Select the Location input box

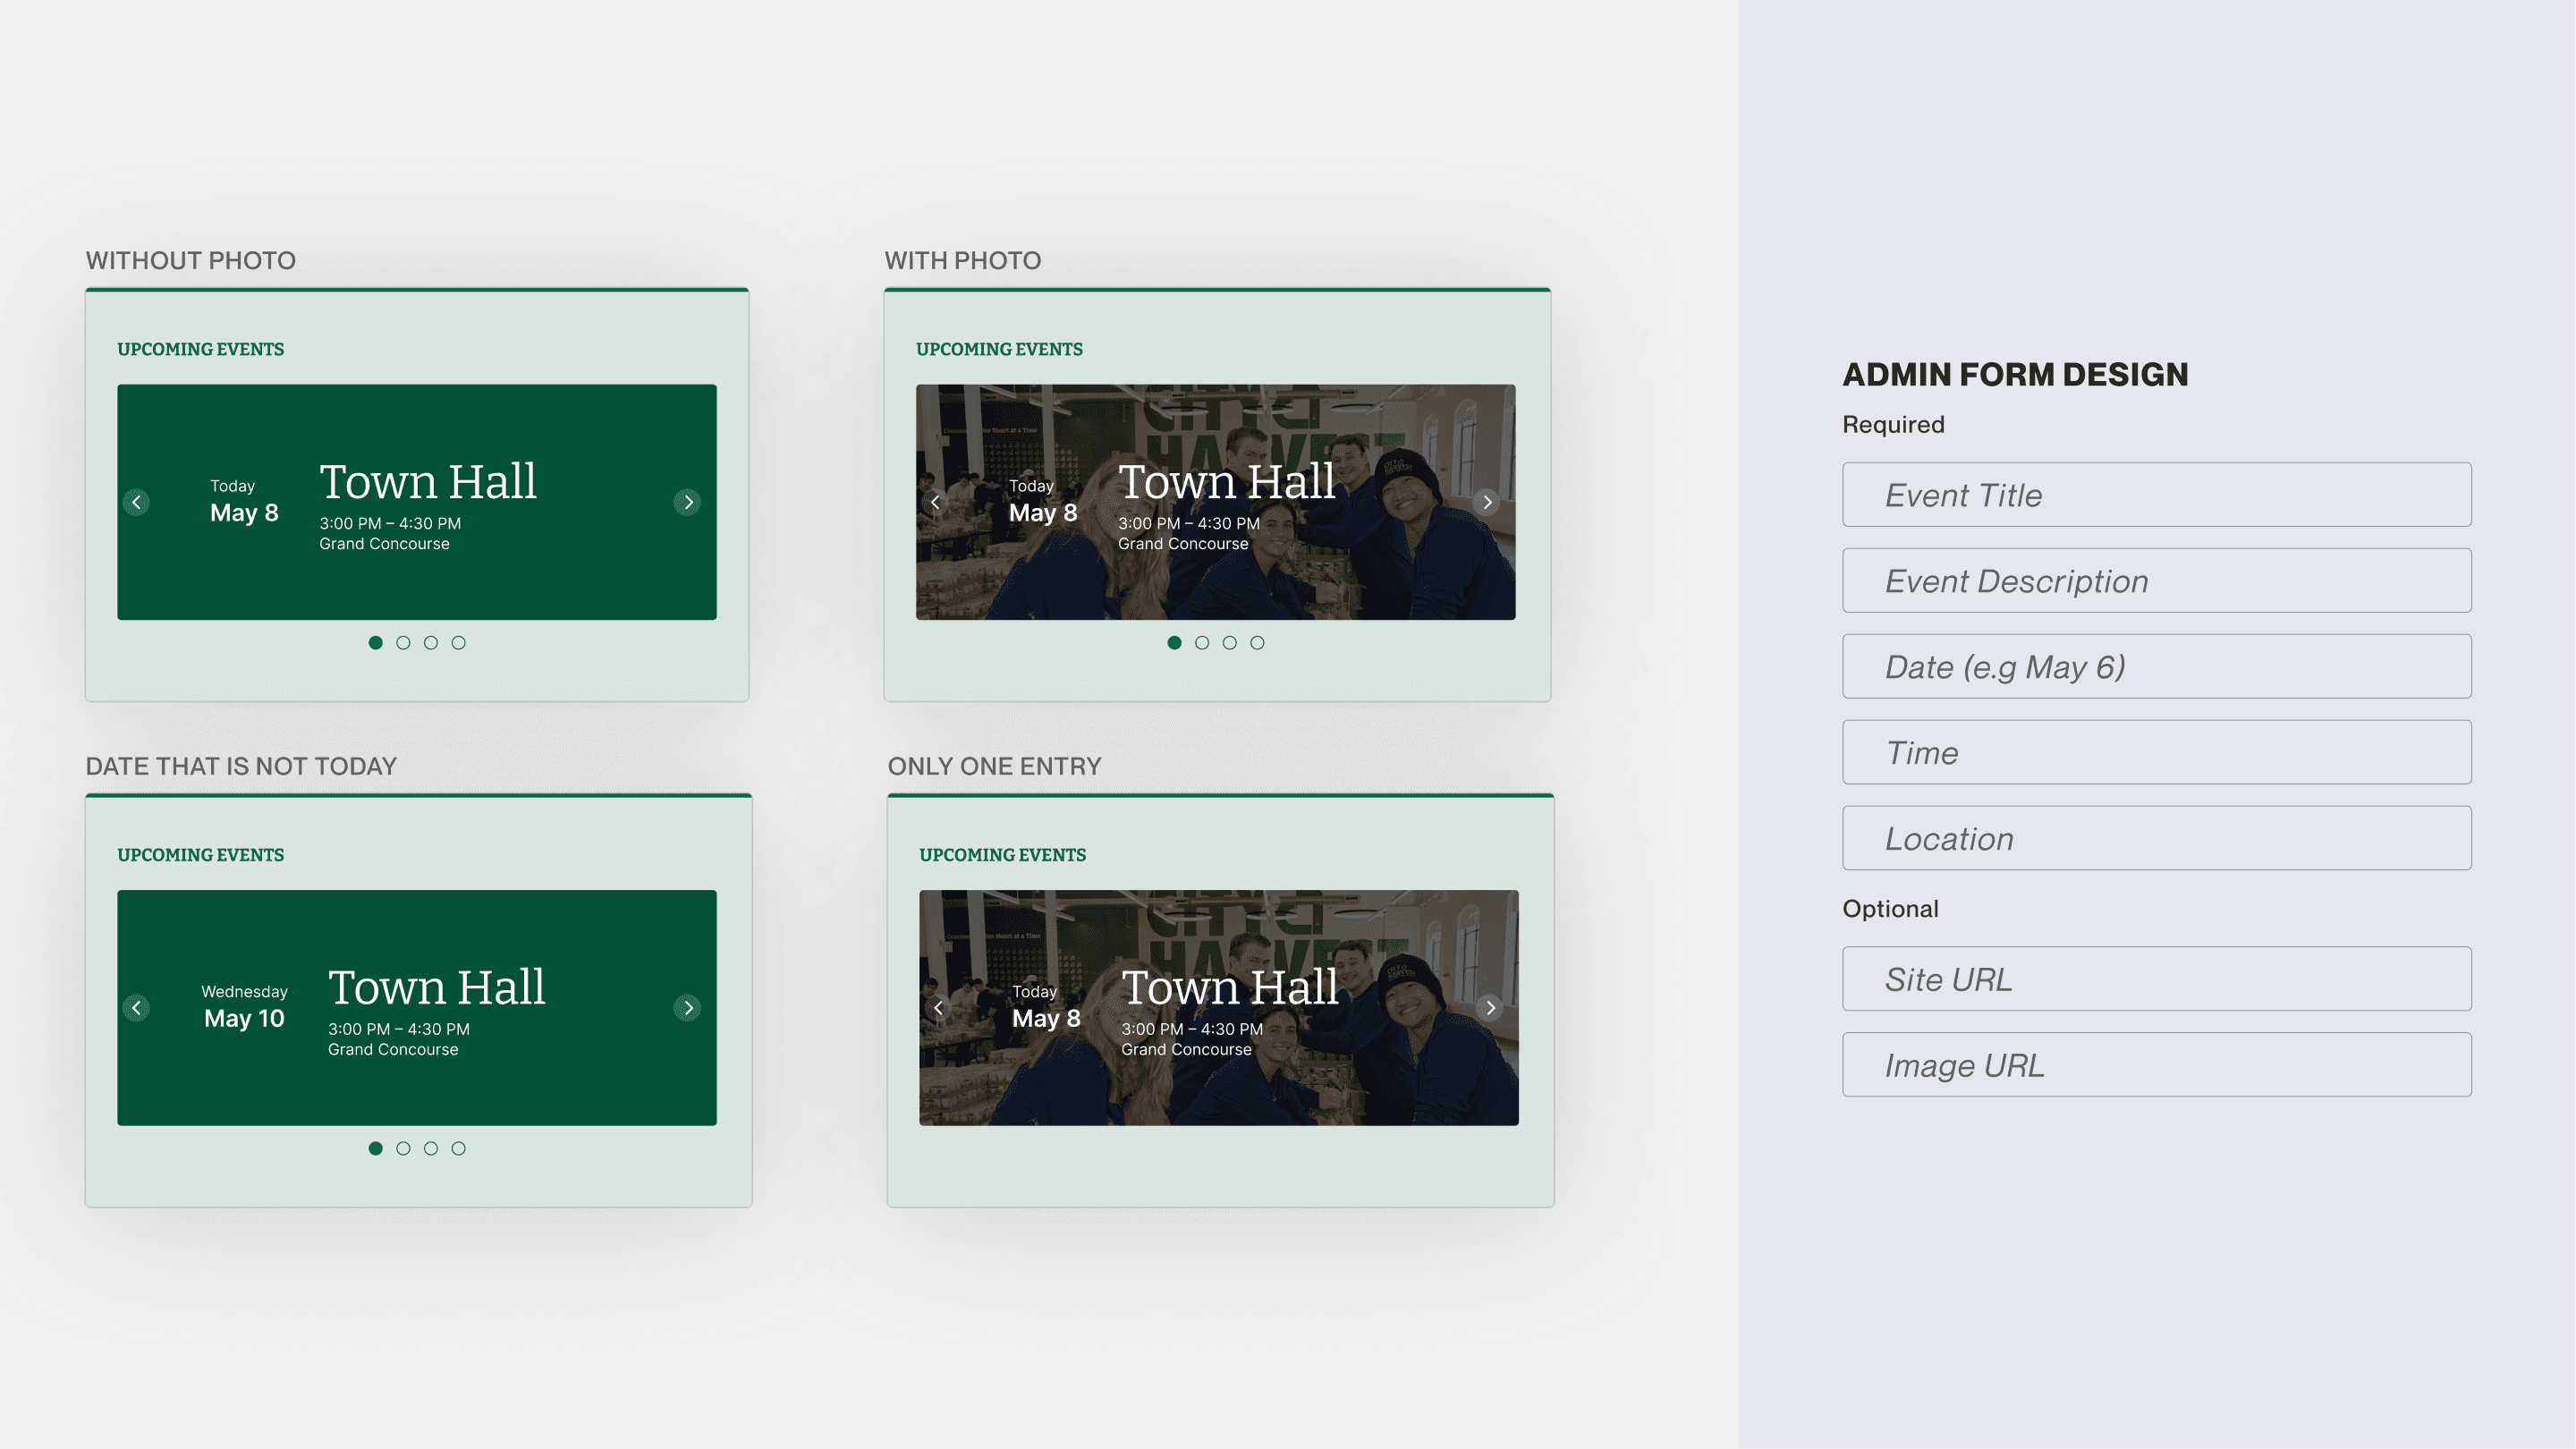coord(2156,839)
